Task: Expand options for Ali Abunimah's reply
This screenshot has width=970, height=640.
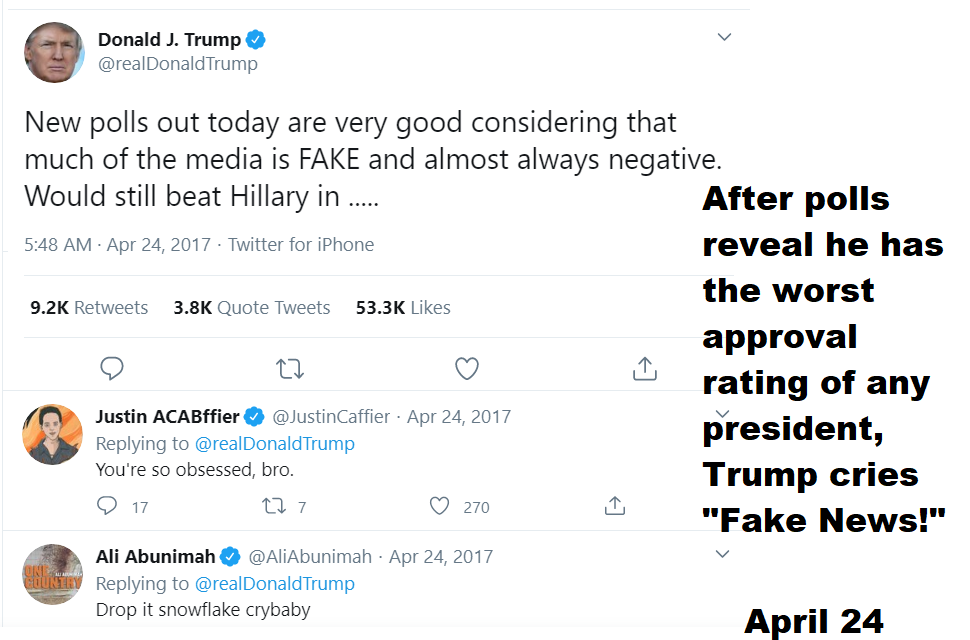Action: click(723, 554)
